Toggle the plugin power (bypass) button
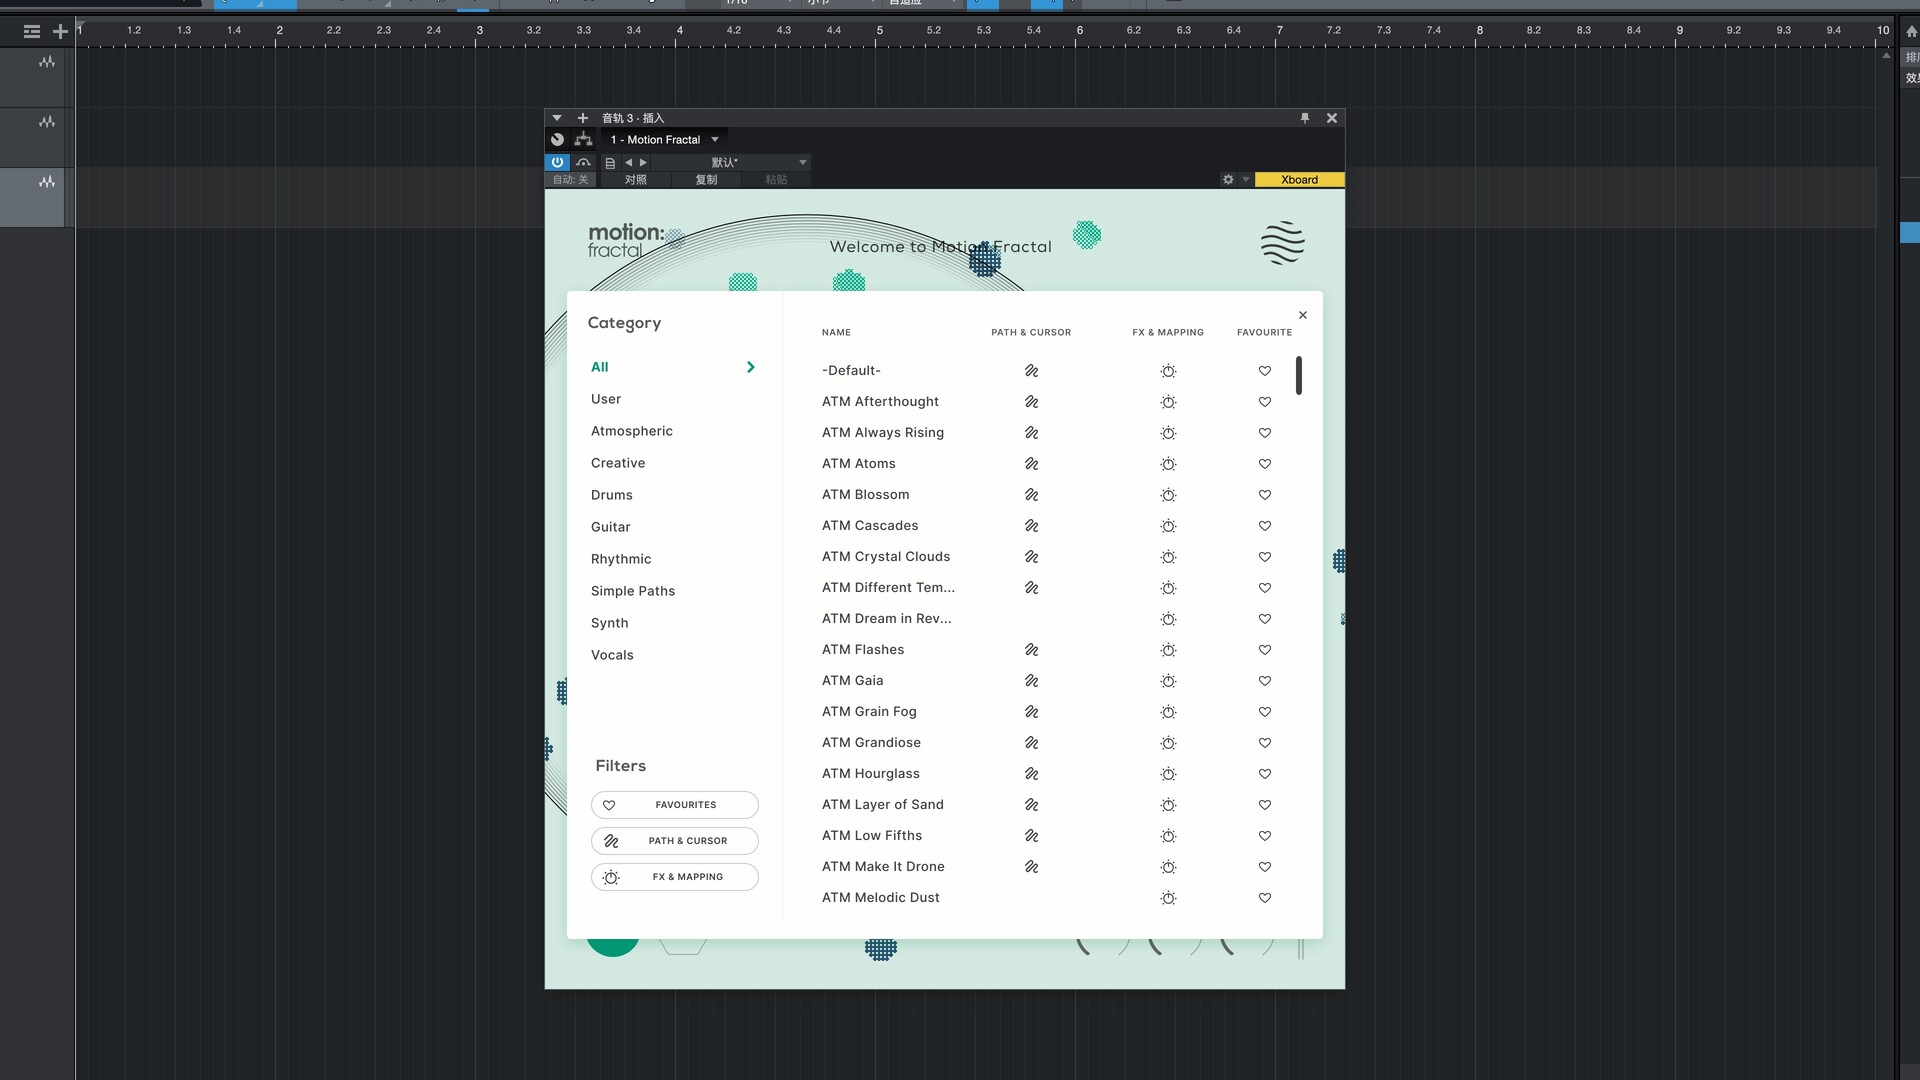 557,162
